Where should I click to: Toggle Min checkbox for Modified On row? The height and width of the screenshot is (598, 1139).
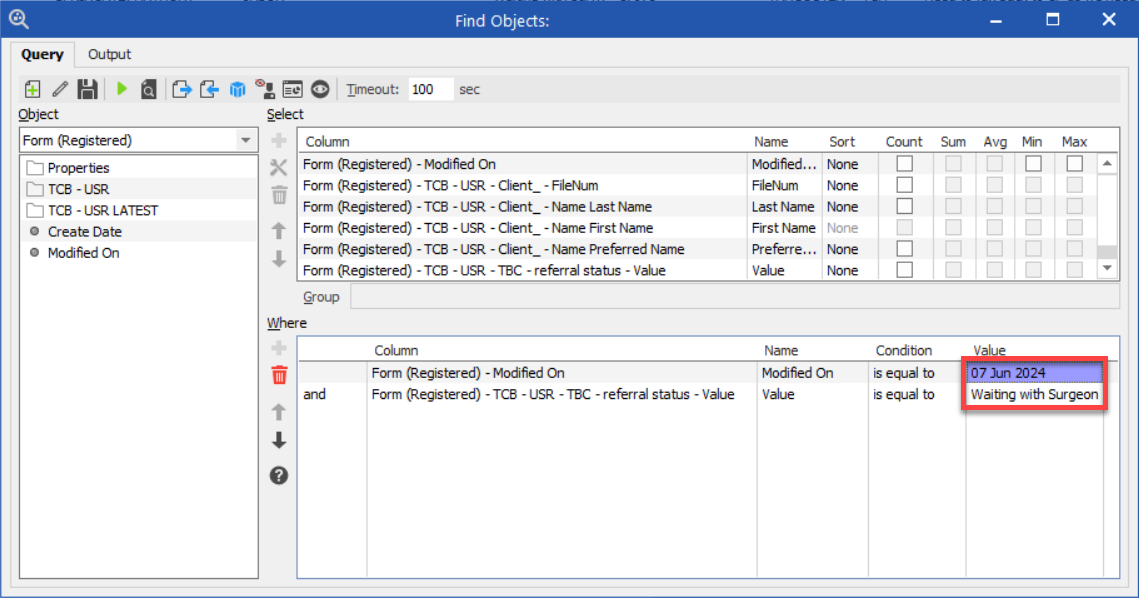tap(1033, 164)
